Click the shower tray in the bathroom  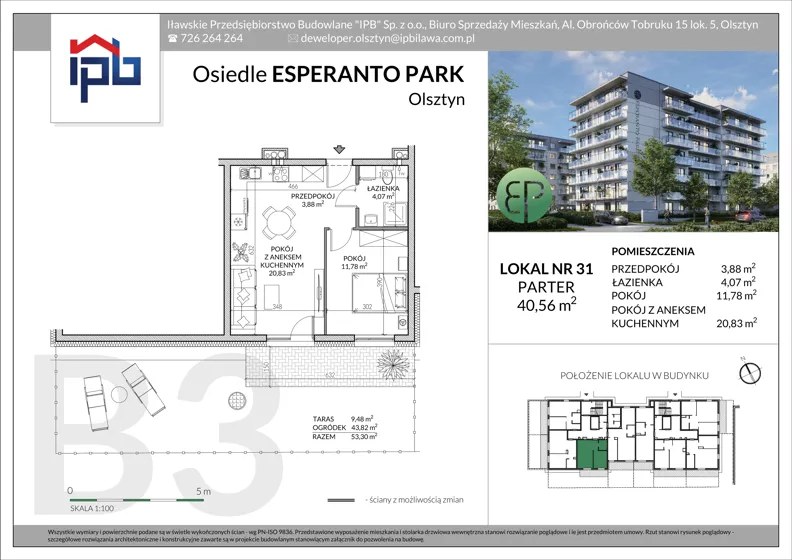(x=395, y=214)
